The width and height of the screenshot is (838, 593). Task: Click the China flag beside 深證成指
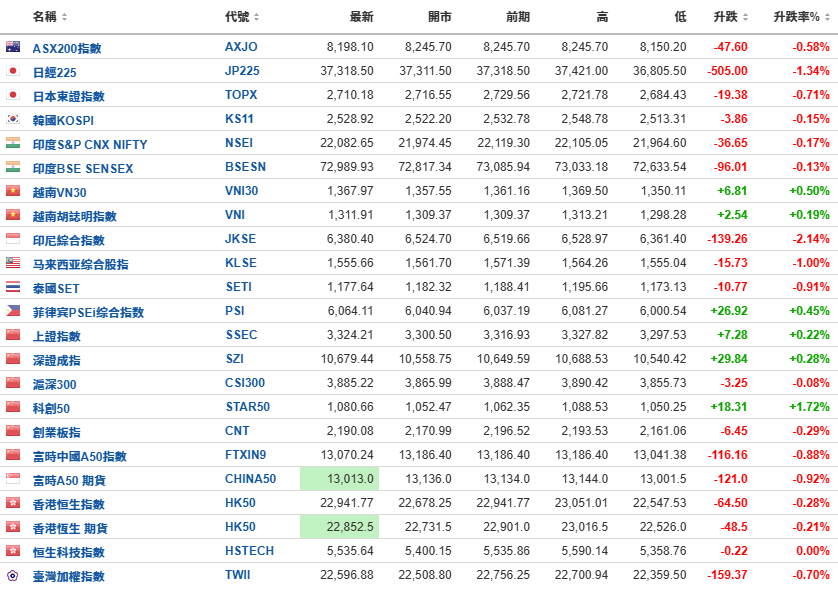click(13, 359)
